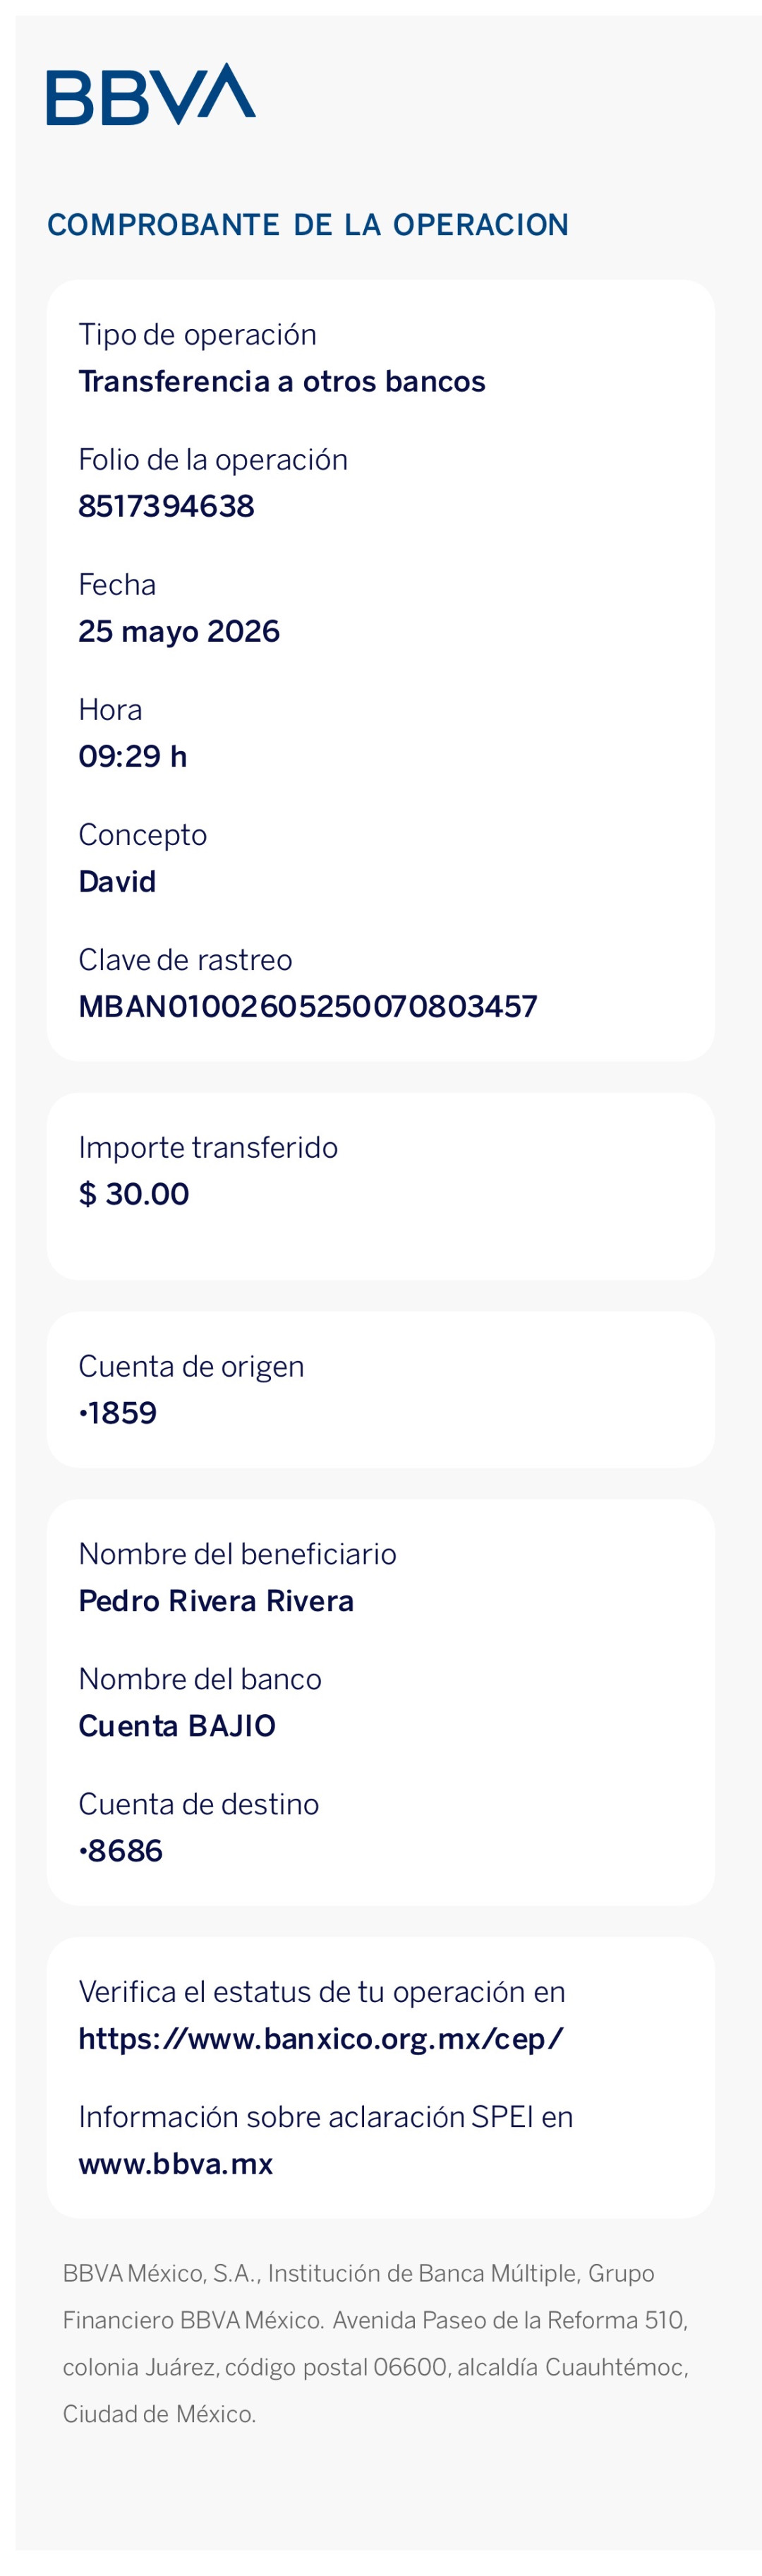
Task: Select the transferred amount $ 30.00
Action: 134,1194
